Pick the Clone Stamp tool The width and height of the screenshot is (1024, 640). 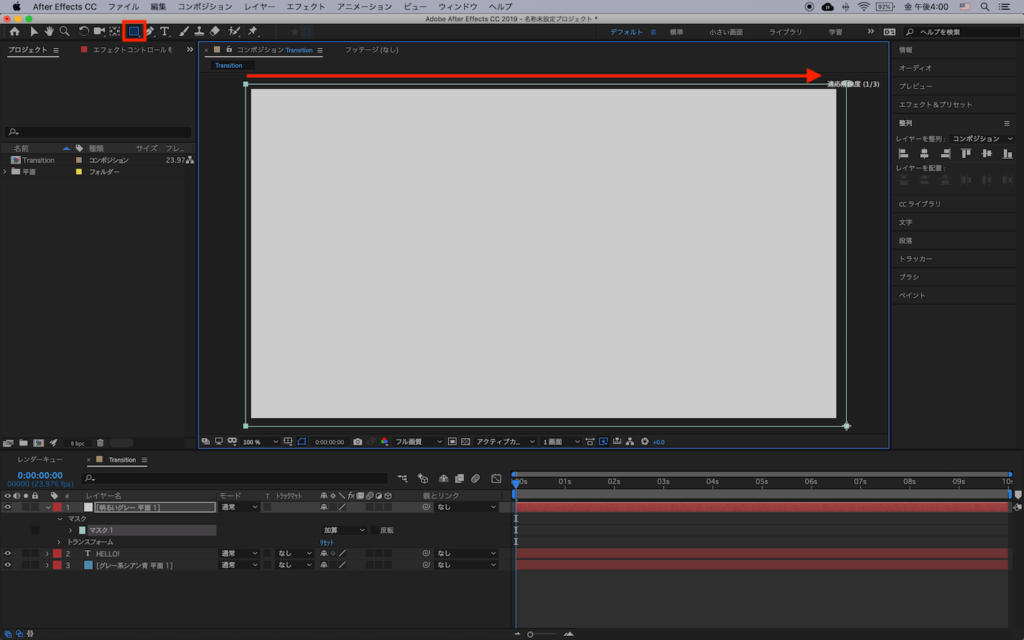(x=199, y=32)
